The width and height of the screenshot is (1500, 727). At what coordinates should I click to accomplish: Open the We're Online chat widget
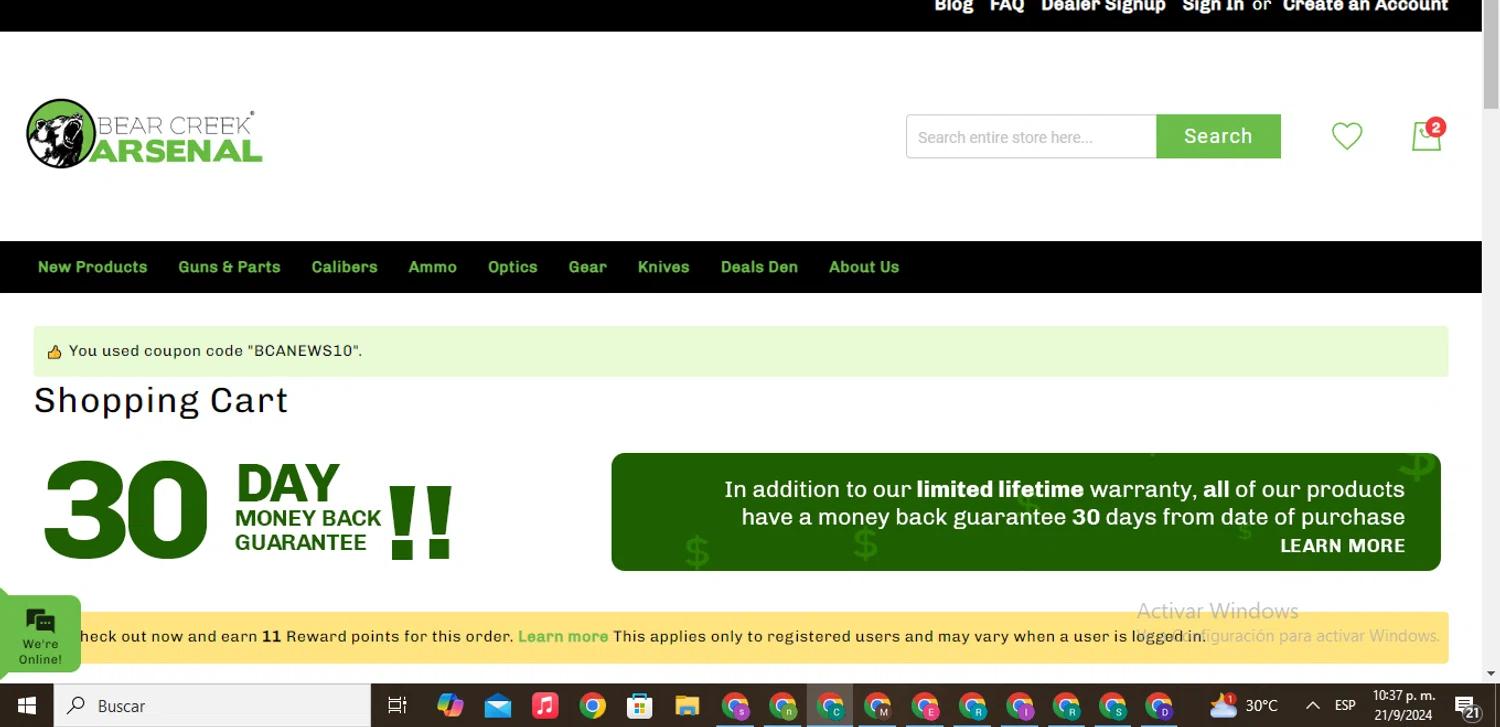click(x=40, y=634)
